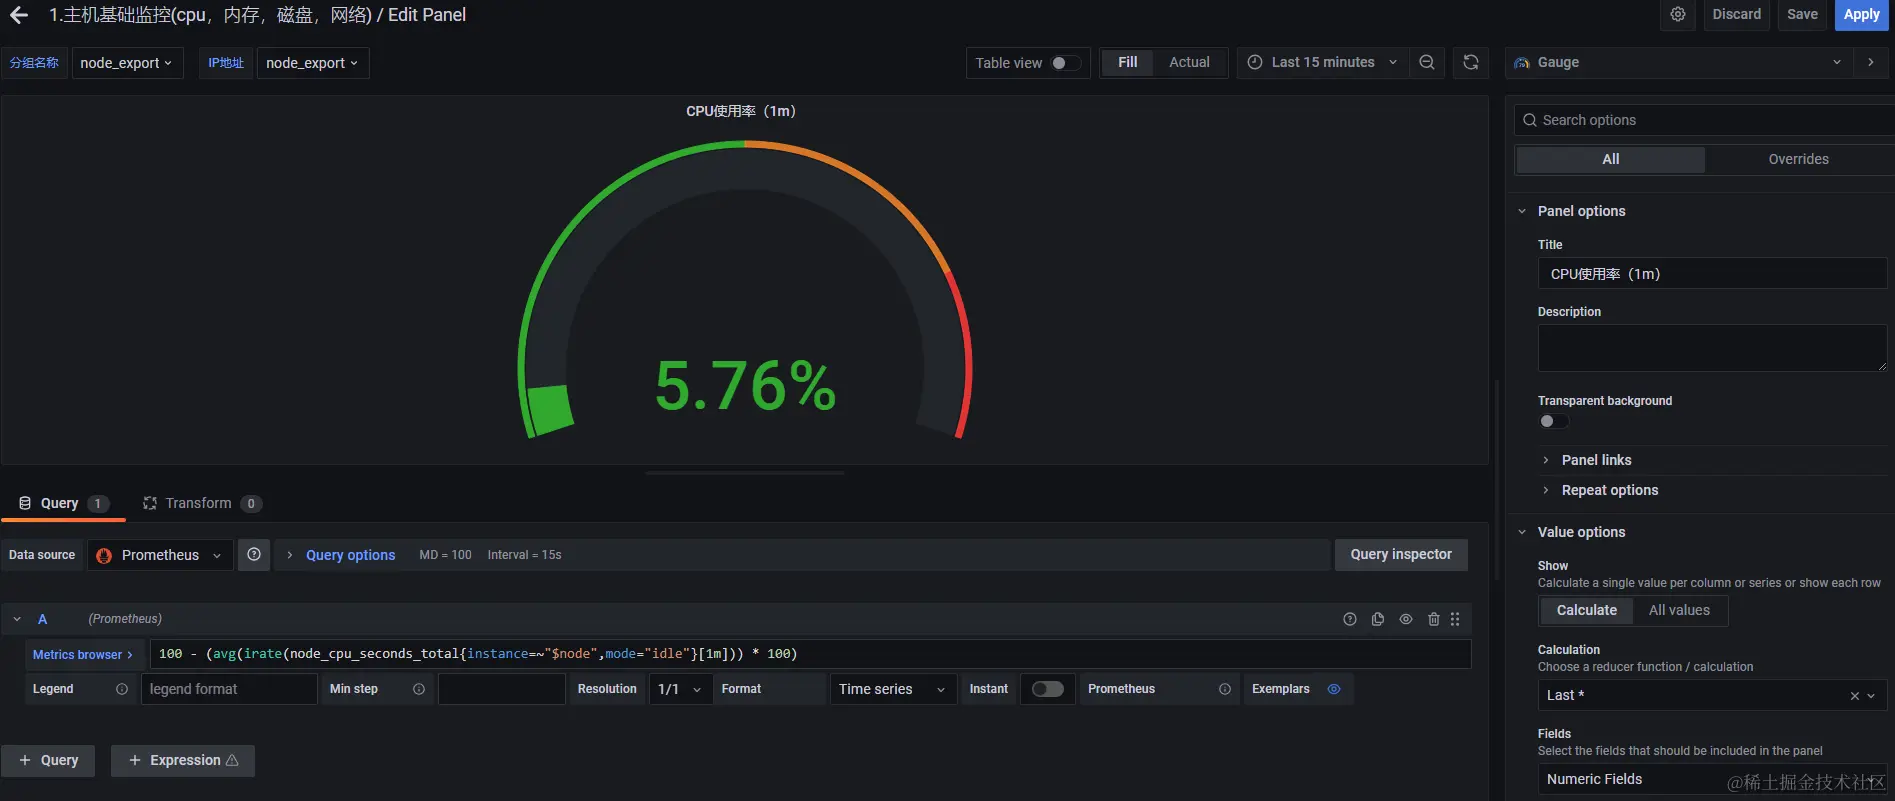Click the search options magnifier icon
The height and width of the screenshot is (801, 1895).
tap(1530, 120)
